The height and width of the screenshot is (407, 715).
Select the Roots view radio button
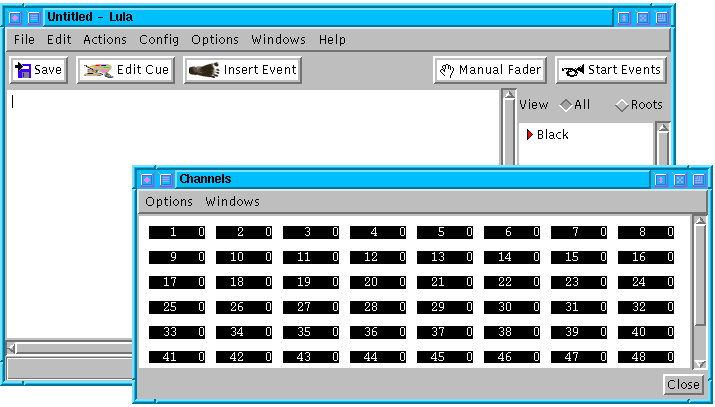tap(622, 105)
